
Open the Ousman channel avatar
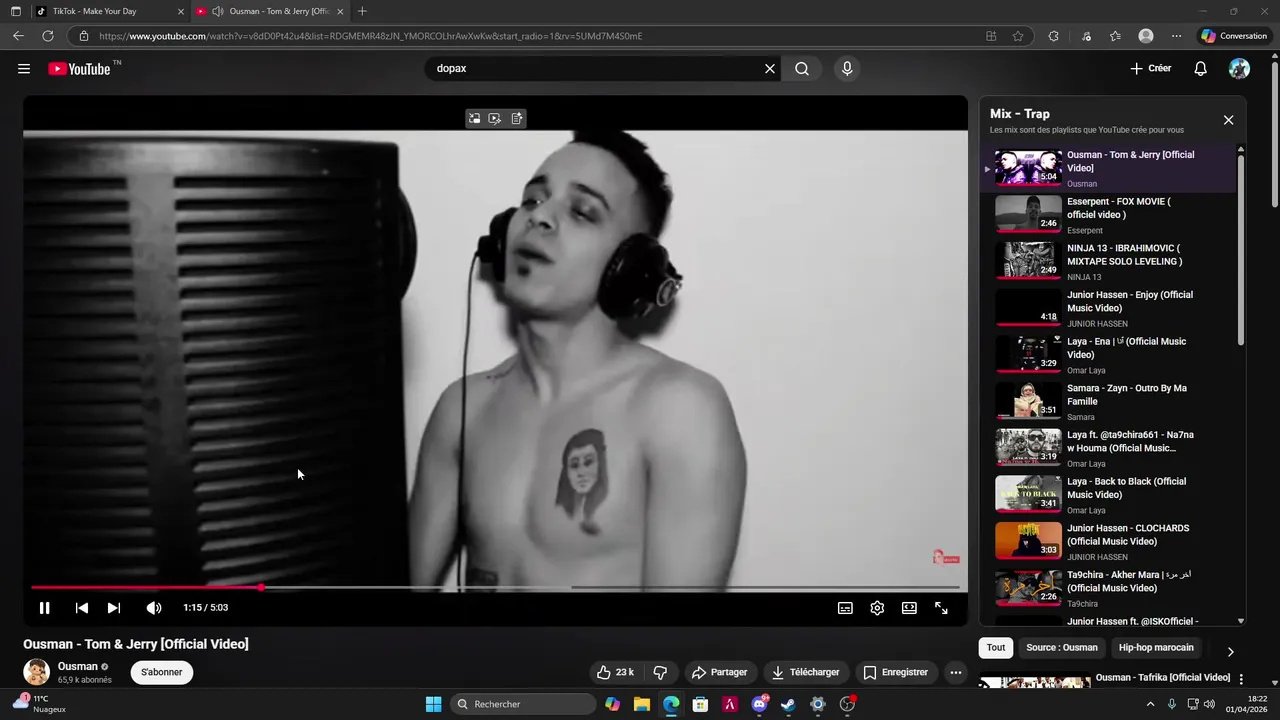37,672
